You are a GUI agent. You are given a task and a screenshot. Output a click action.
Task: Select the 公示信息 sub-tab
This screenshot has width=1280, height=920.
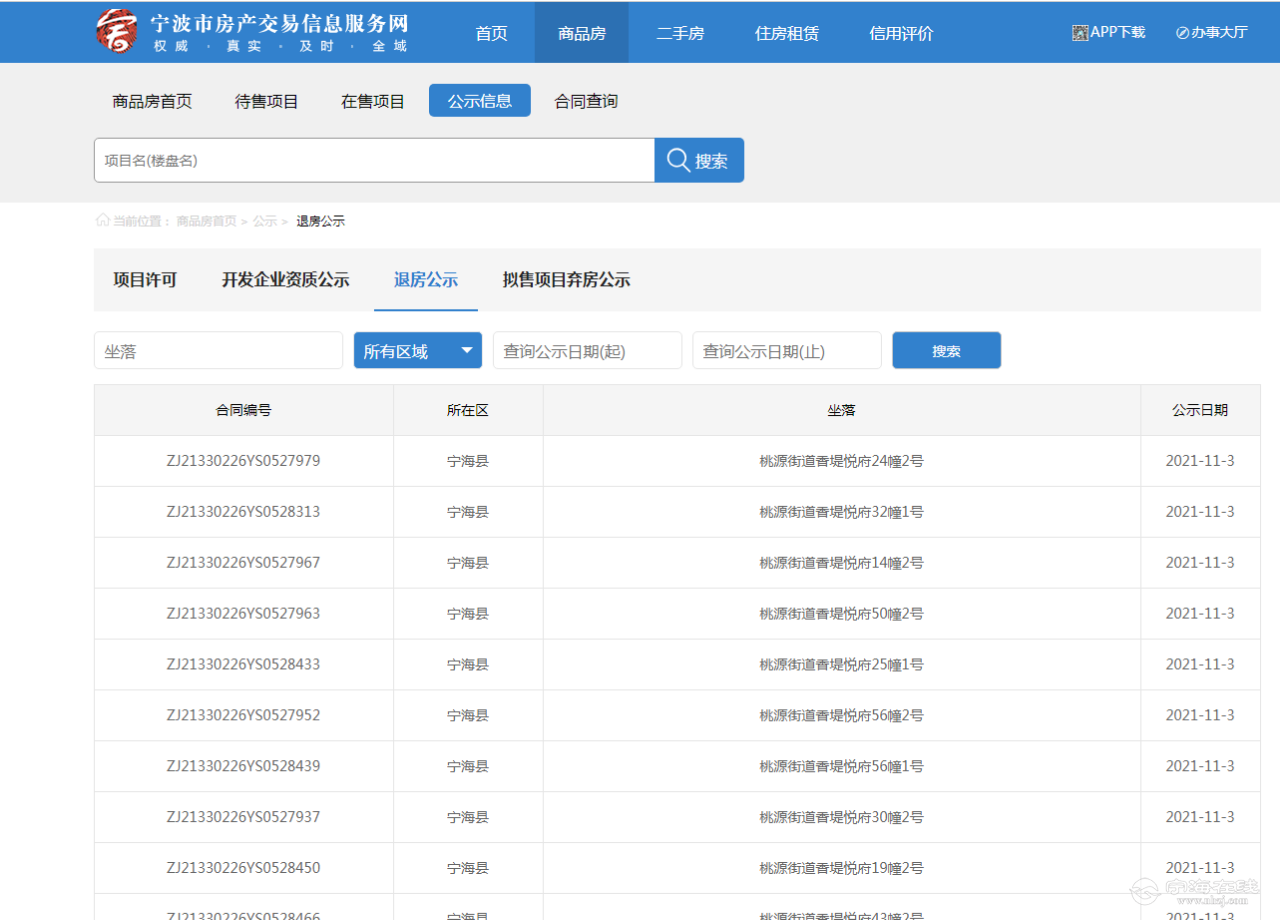[480, 101]
